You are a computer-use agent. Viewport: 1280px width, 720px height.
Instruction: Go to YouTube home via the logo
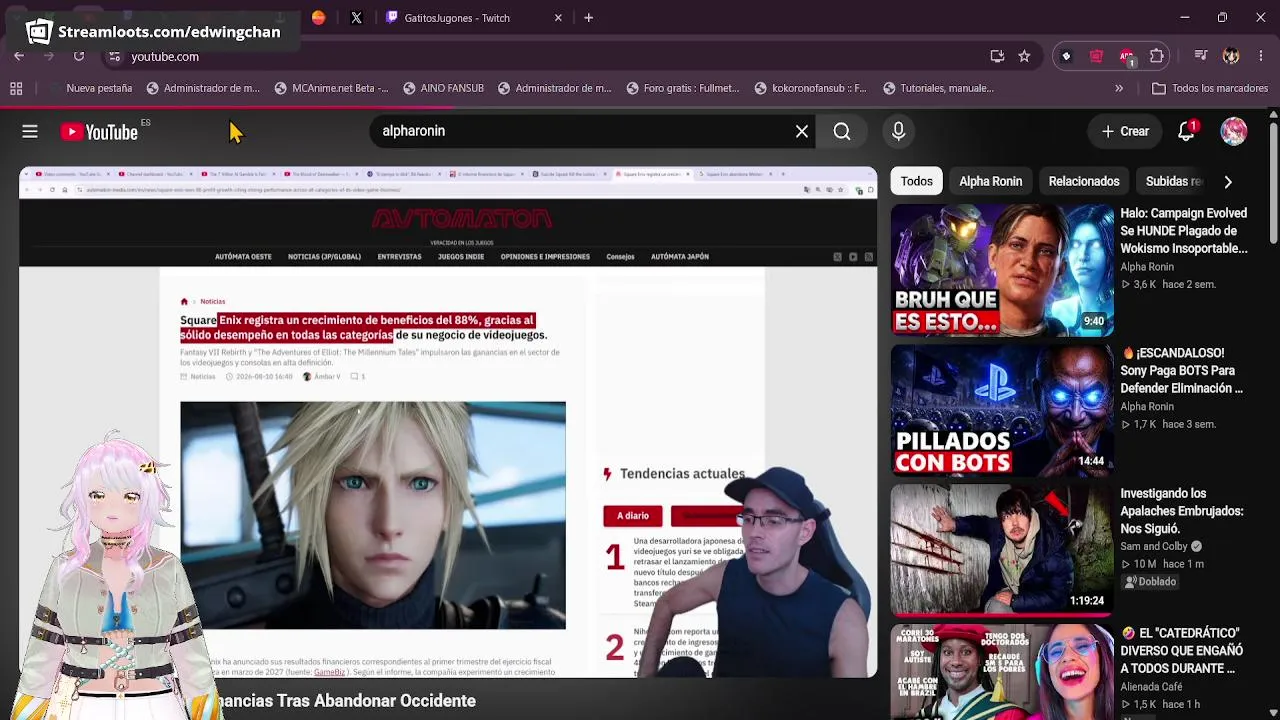pyautogui.click(x=99, y=131)
